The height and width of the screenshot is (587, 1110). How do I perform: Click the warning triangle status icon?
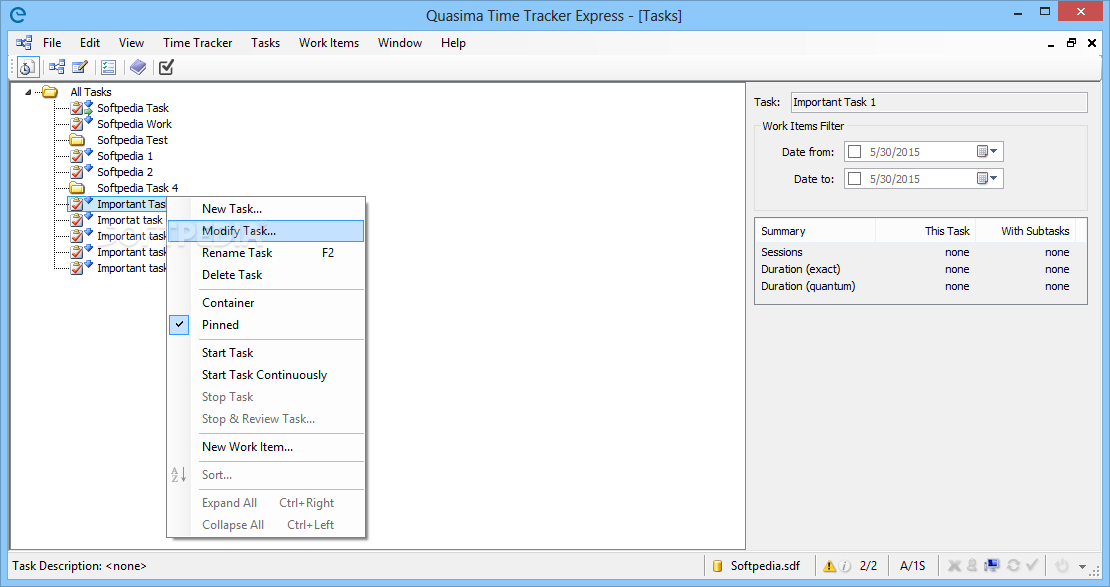[x=829, y=566]
